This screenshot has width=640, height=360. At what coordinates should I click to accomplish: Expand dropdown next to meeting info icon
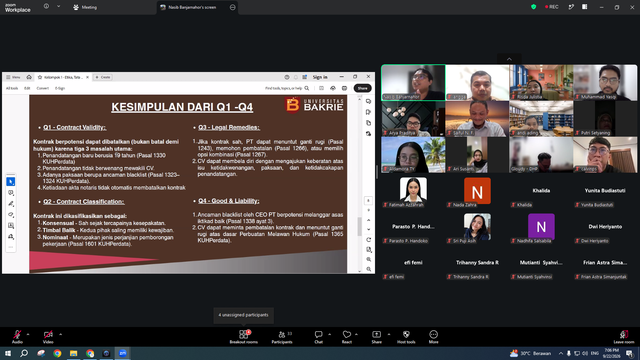[x=58, y=7]
